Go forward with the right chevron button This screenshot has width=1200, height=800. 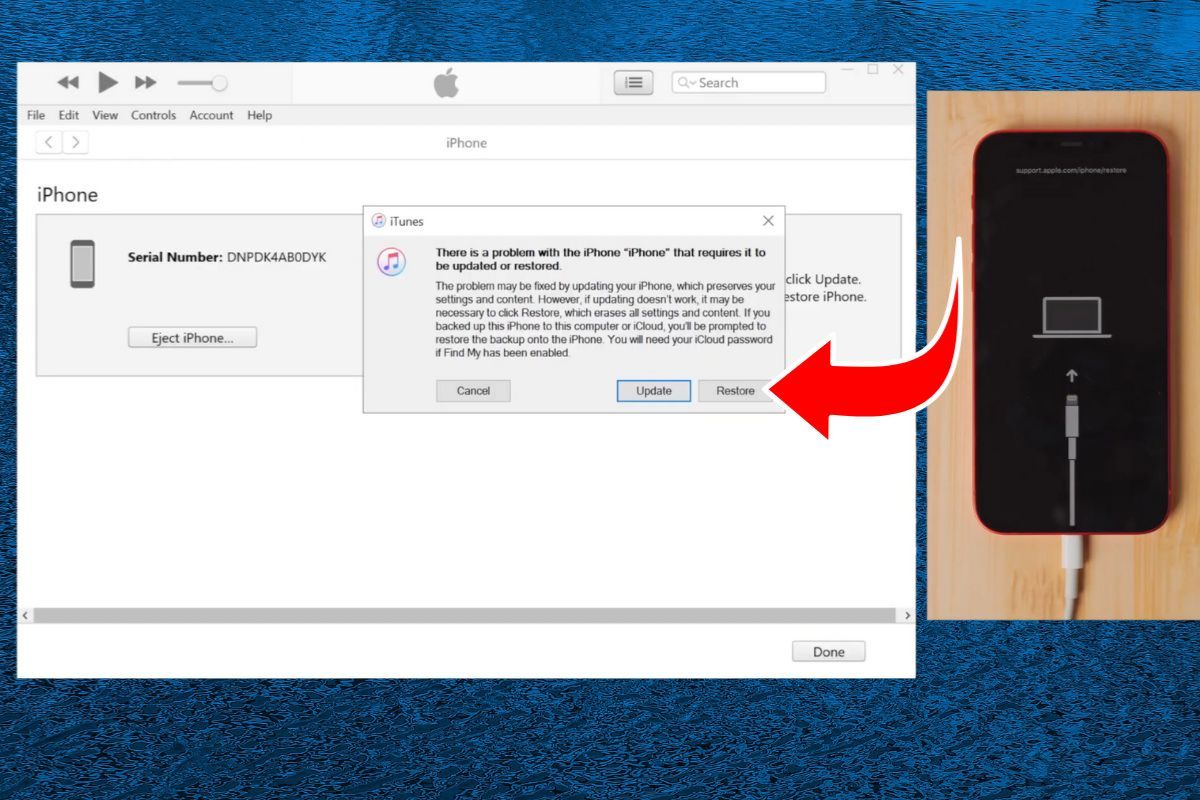tap(76, 142)
